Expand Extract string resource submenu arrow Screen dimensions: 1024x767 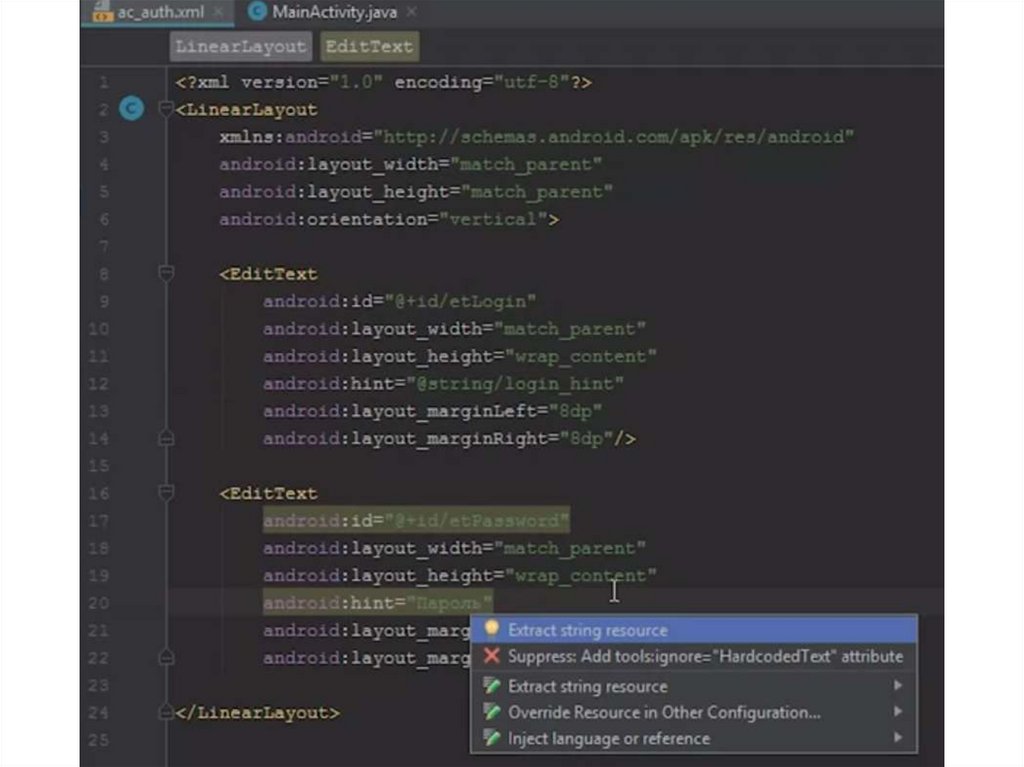[898, 686]
